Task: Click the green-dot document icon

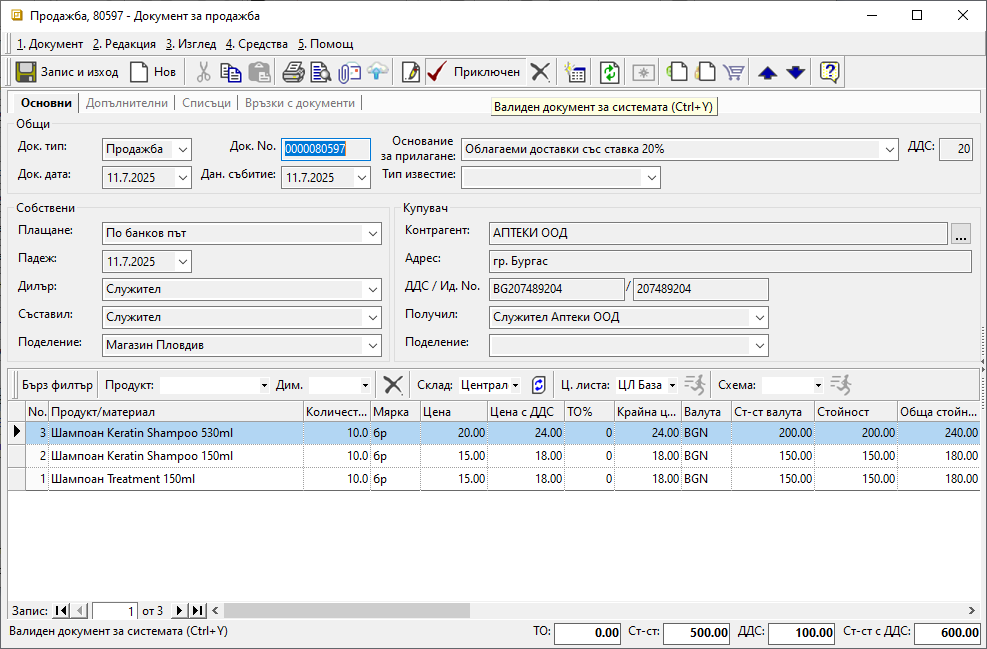Action: click(x=677, y=72)
